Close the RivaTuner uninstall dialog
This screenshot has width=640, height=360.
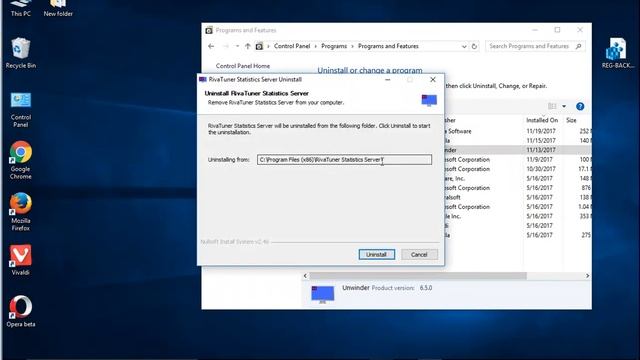(x=433, y=79)
